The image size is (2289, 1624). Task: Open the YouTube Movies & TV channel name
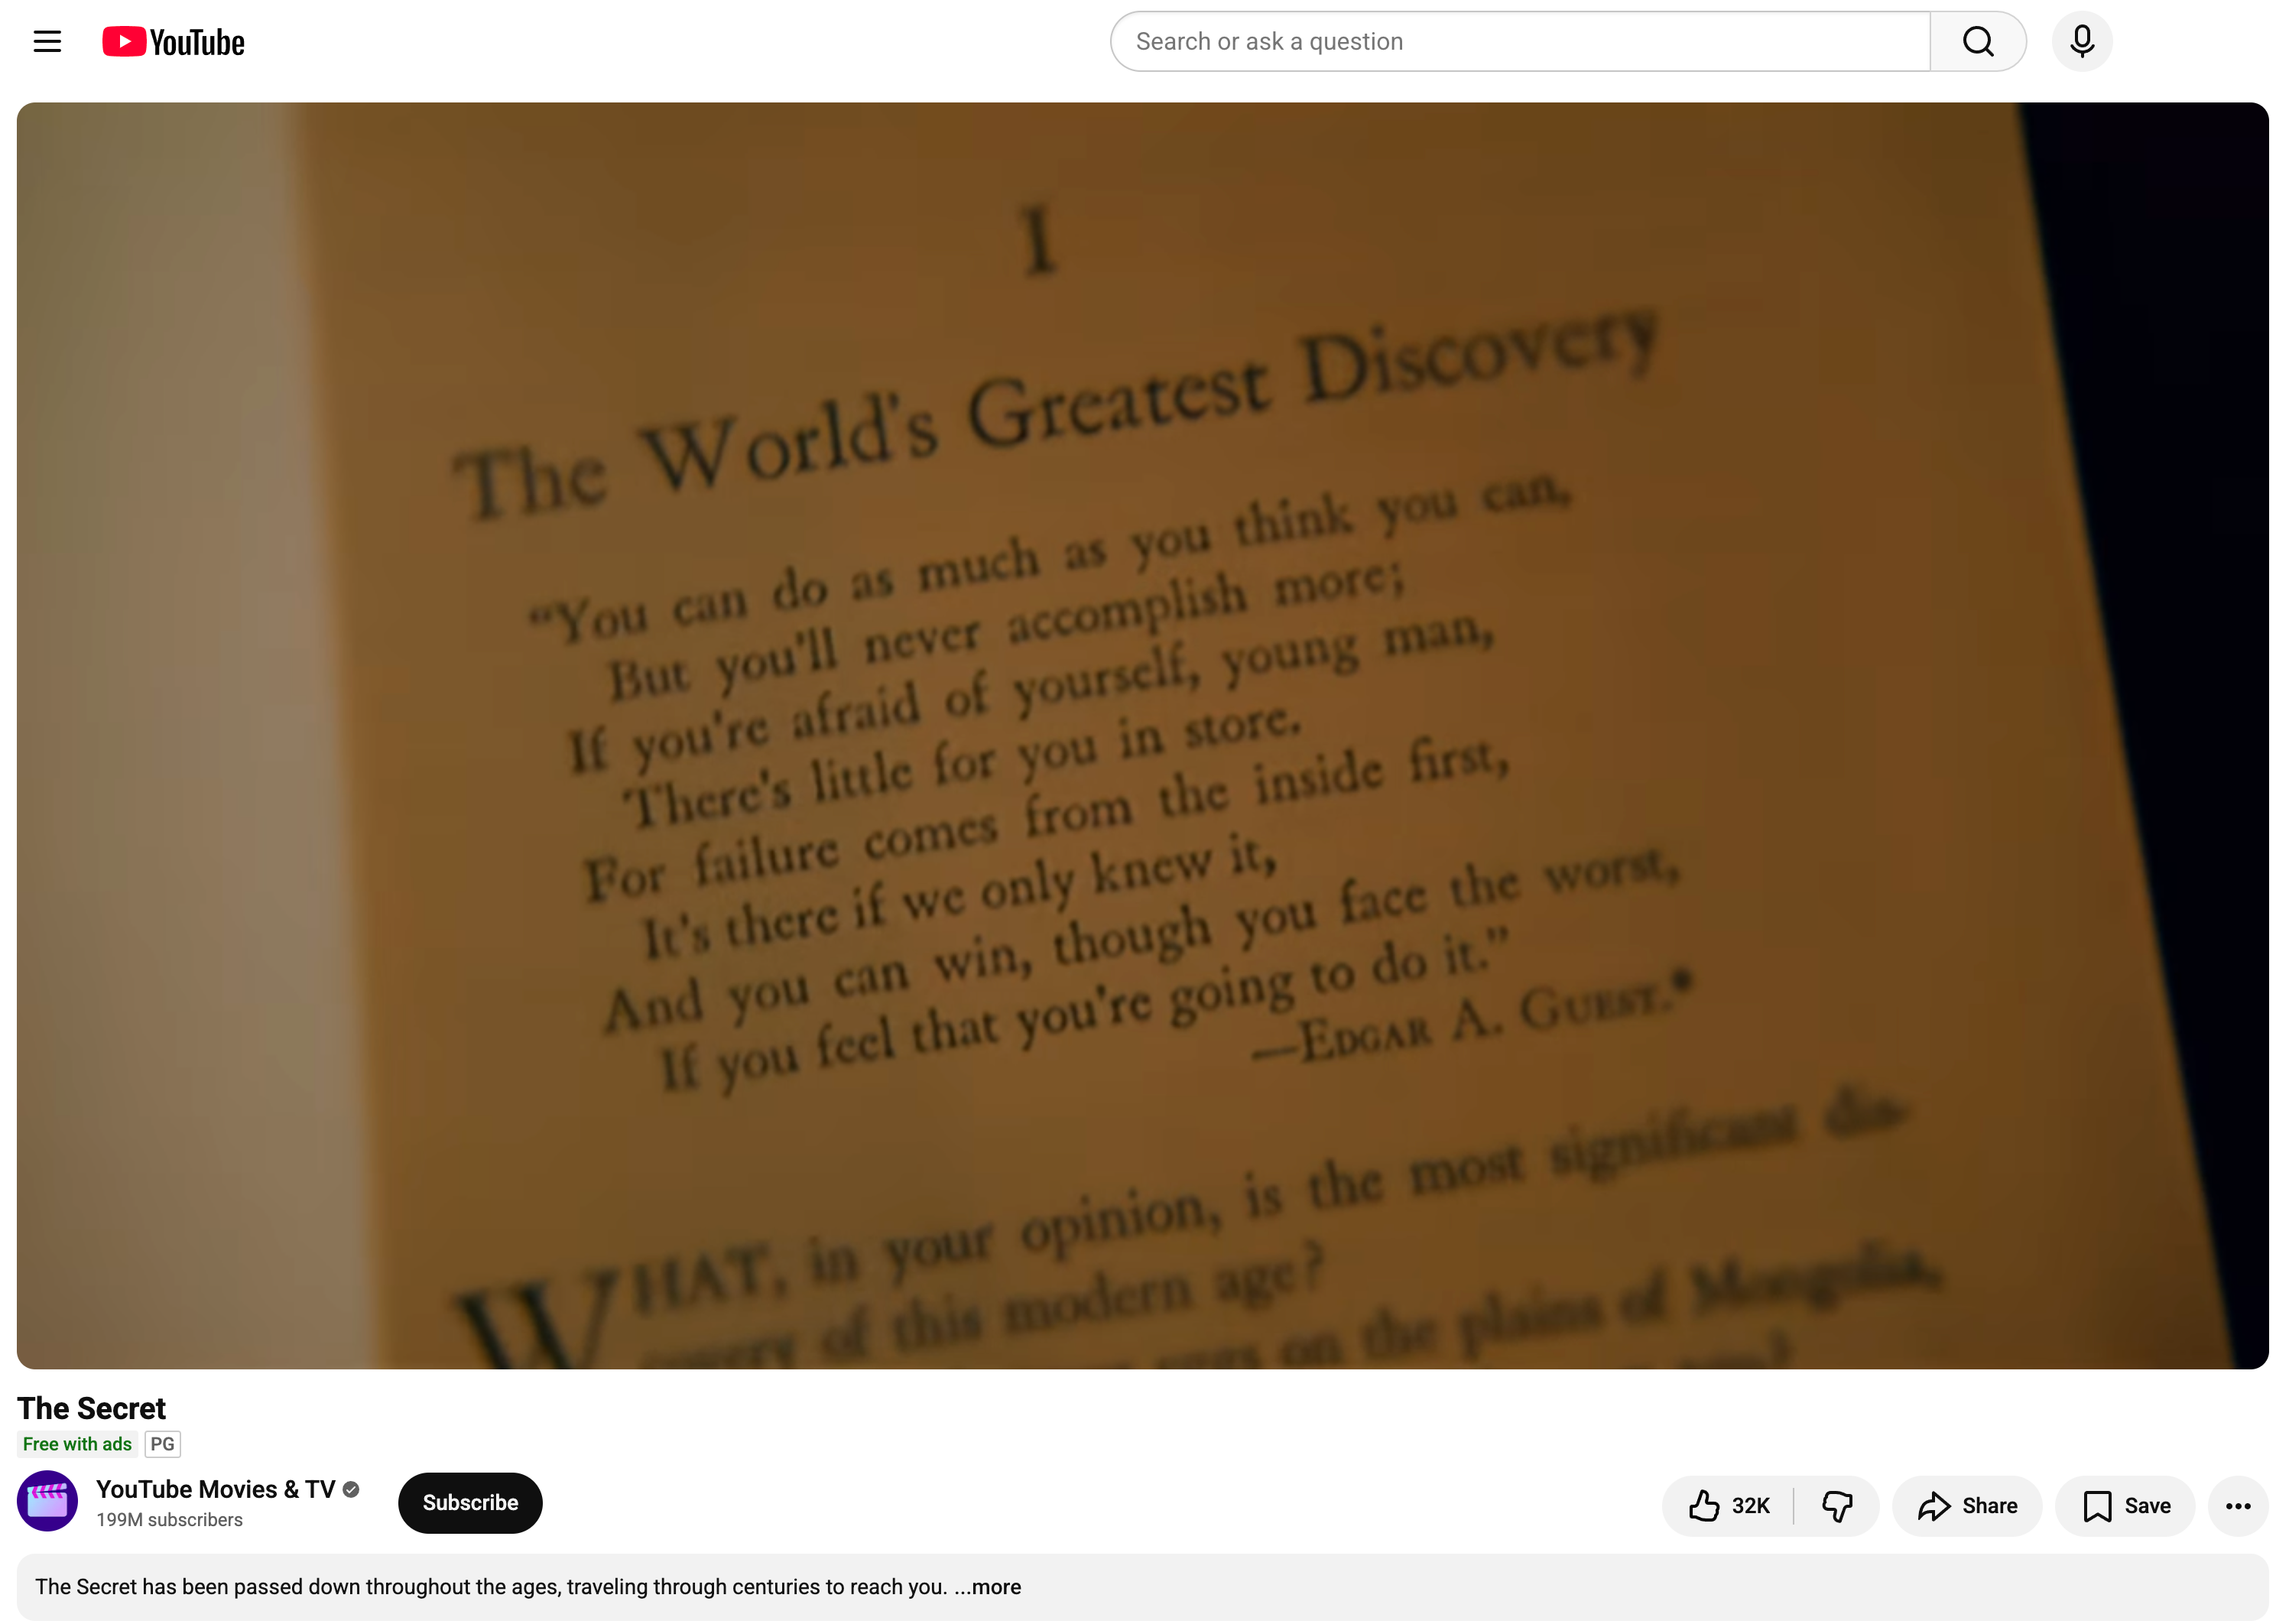tap(216, 1489)
